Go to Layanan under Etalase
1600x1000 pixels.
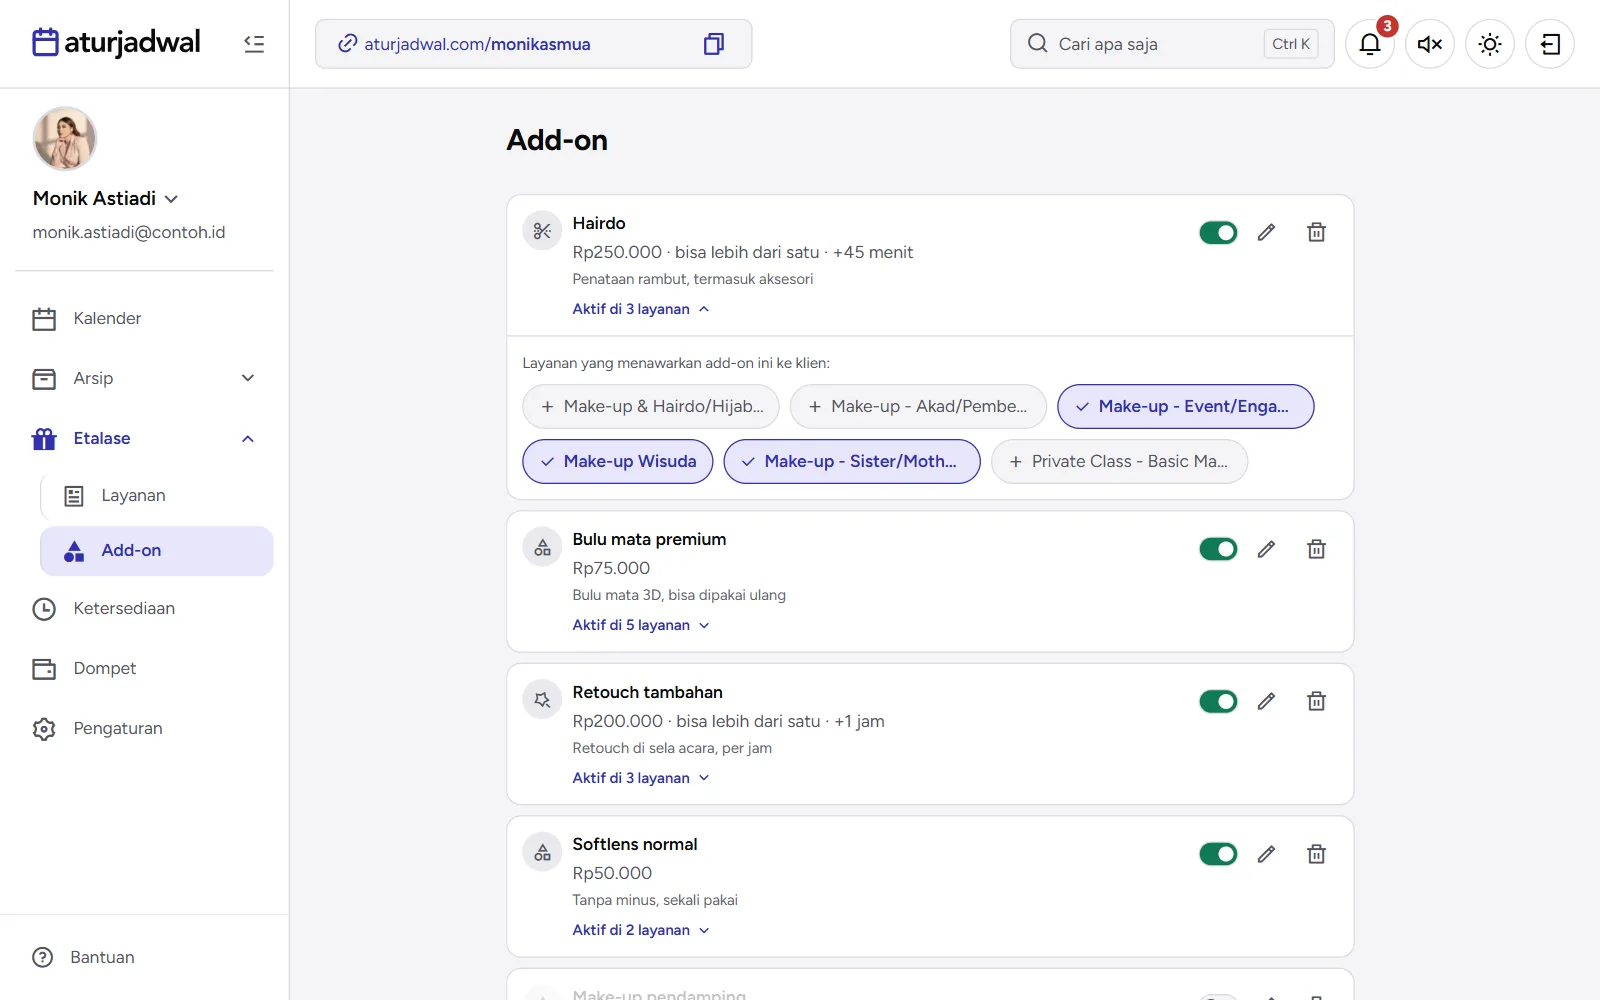pos(157,495)
